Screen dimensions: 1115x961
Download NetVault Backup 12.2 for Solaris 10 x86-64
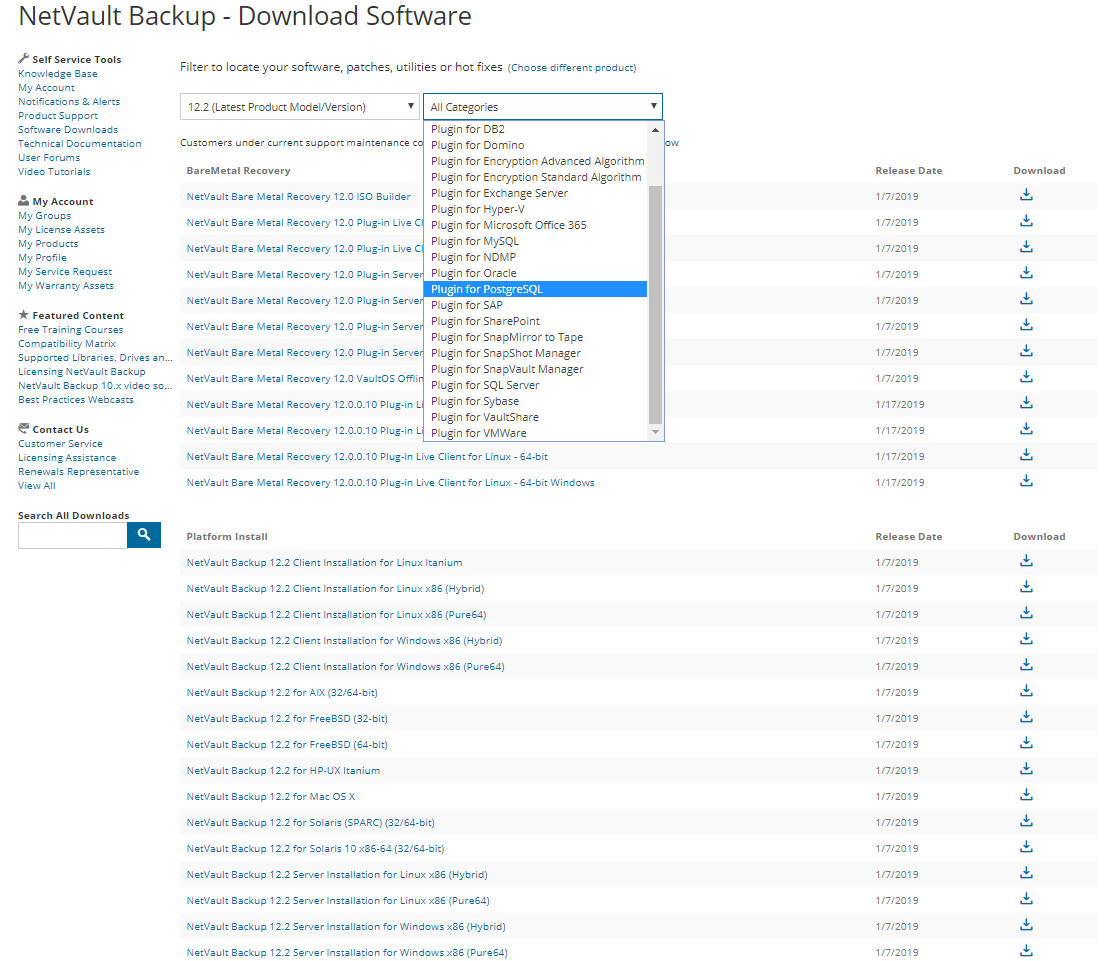[x=1026, y=847]
